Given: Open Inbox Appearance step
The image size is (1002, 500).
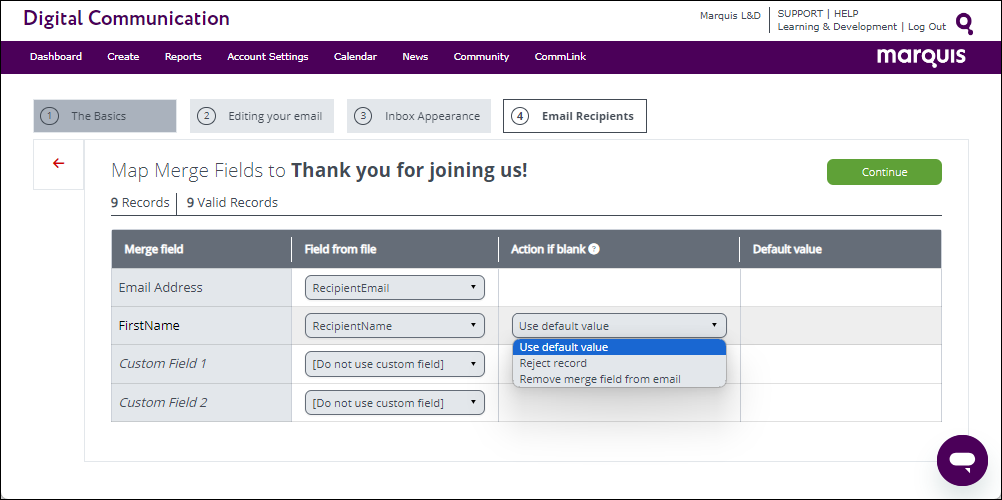Looking at the screenshot, I should tap(418, 116).
